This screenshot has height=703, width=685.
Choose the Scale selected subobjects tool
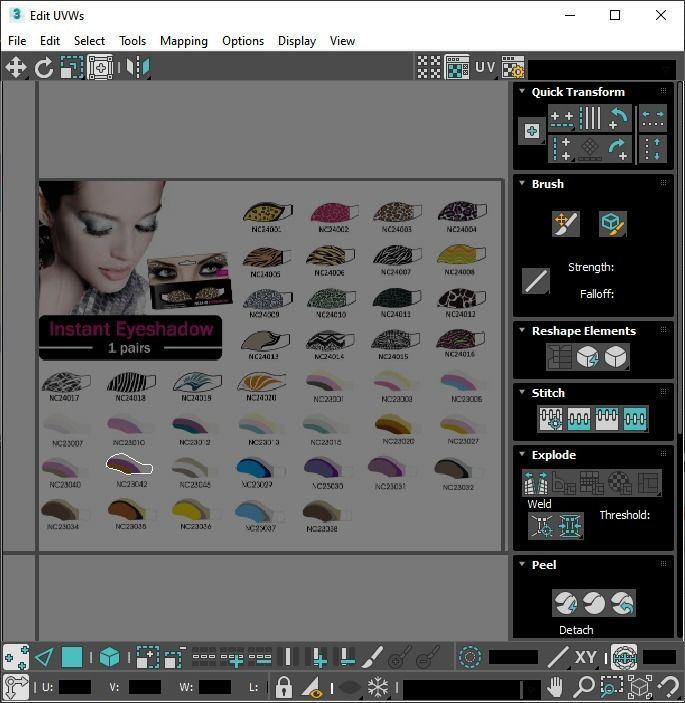(x=72, y=68)
